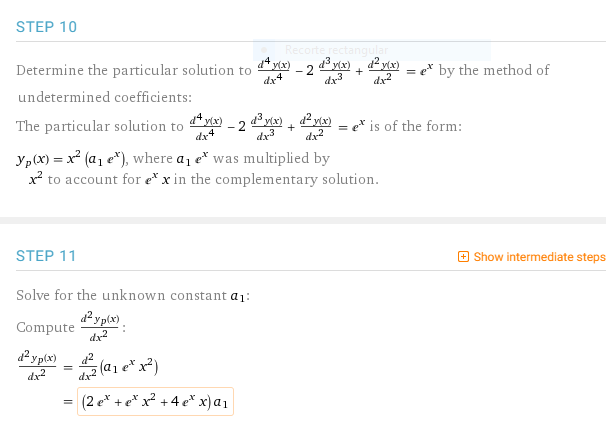This screenshot has height=440, width=606.
Task: Open the Show intermediate steps link
Action: (x=539, y=257)
